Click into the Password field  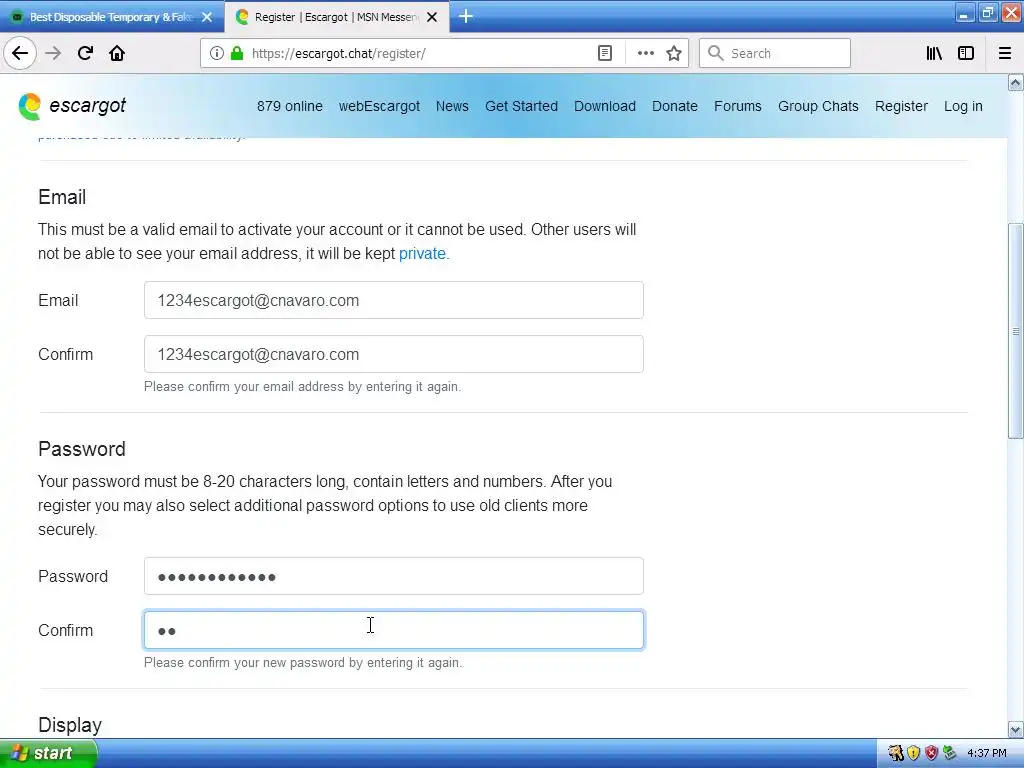[x=394, y=576]
